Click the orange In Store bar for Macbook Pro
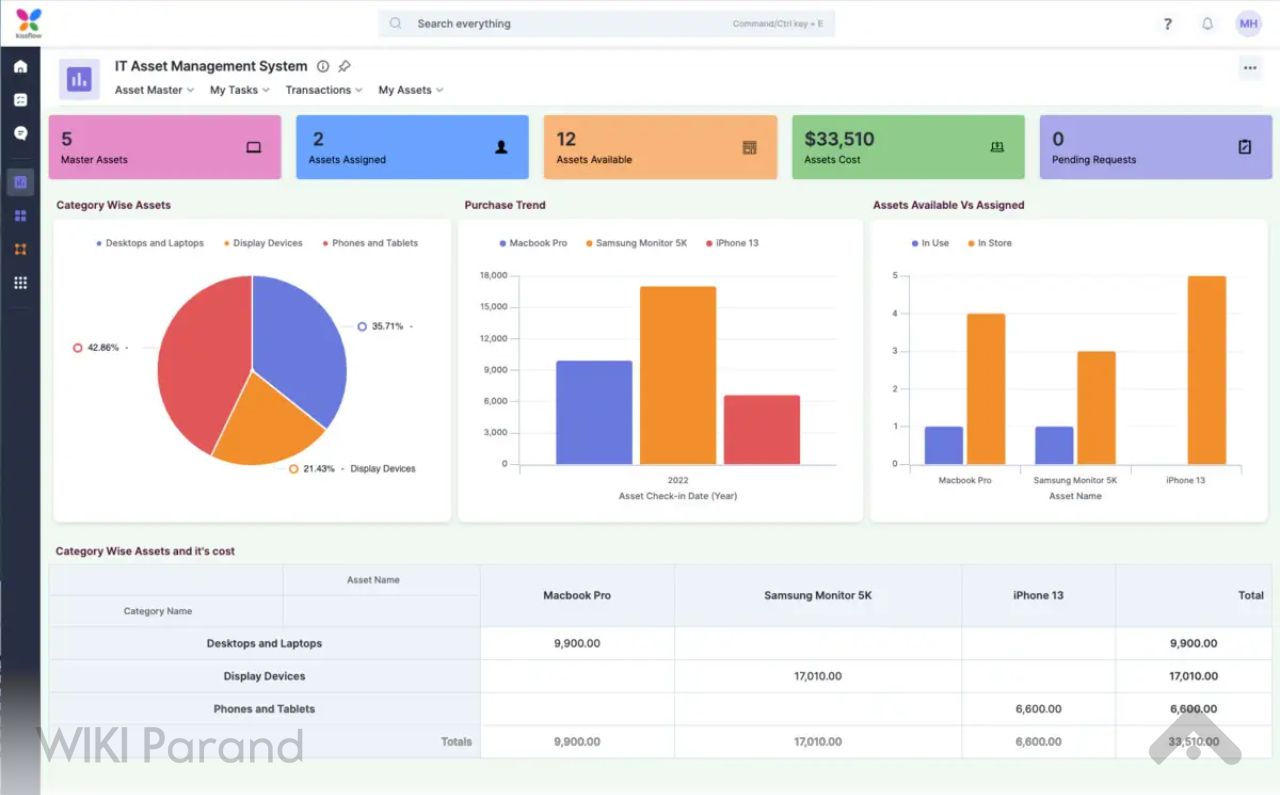Image resolution: width=1280 pixels, height=795 pixels. pyautogui.click(x=986, y=389)
